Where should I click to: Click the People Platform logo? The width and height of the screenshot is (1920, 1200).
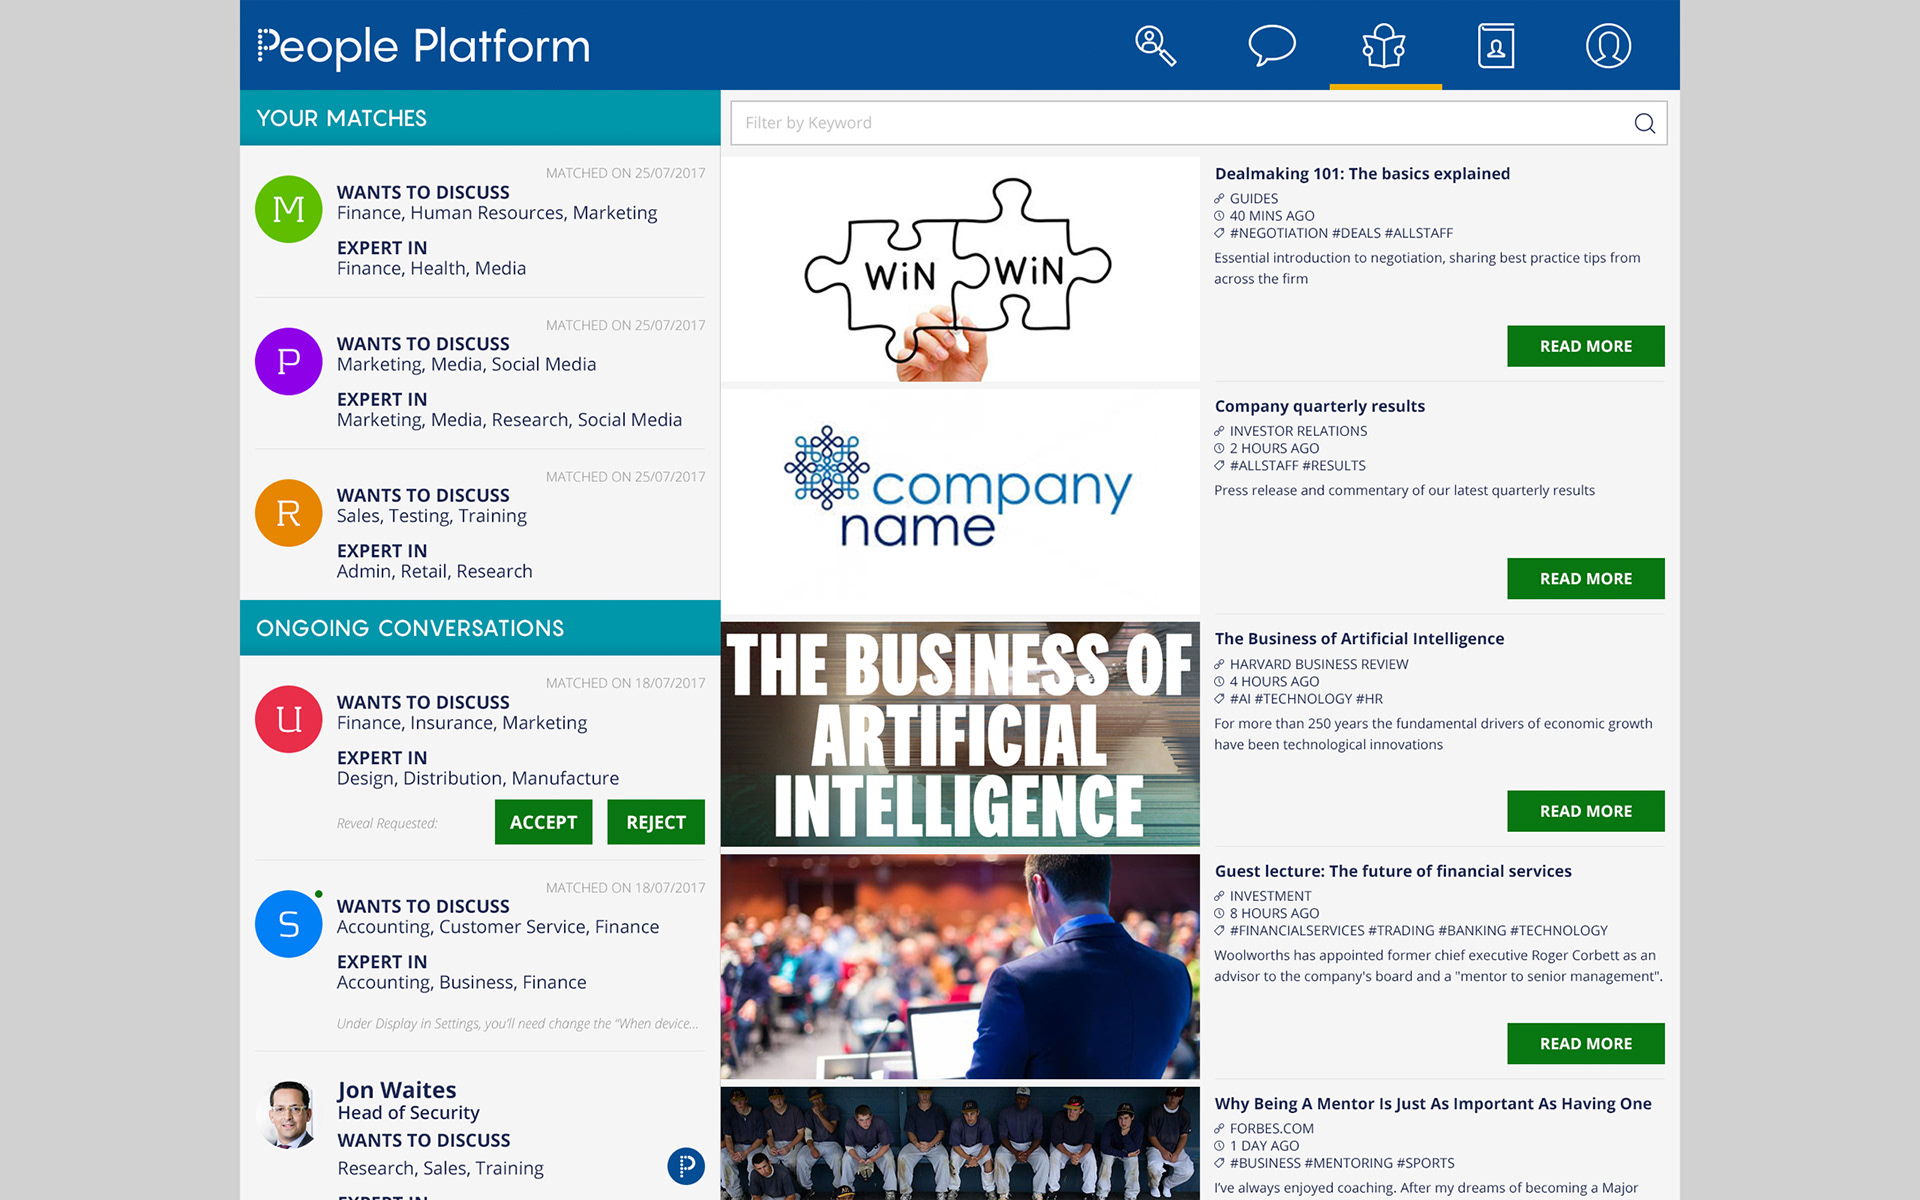point(423,46)
